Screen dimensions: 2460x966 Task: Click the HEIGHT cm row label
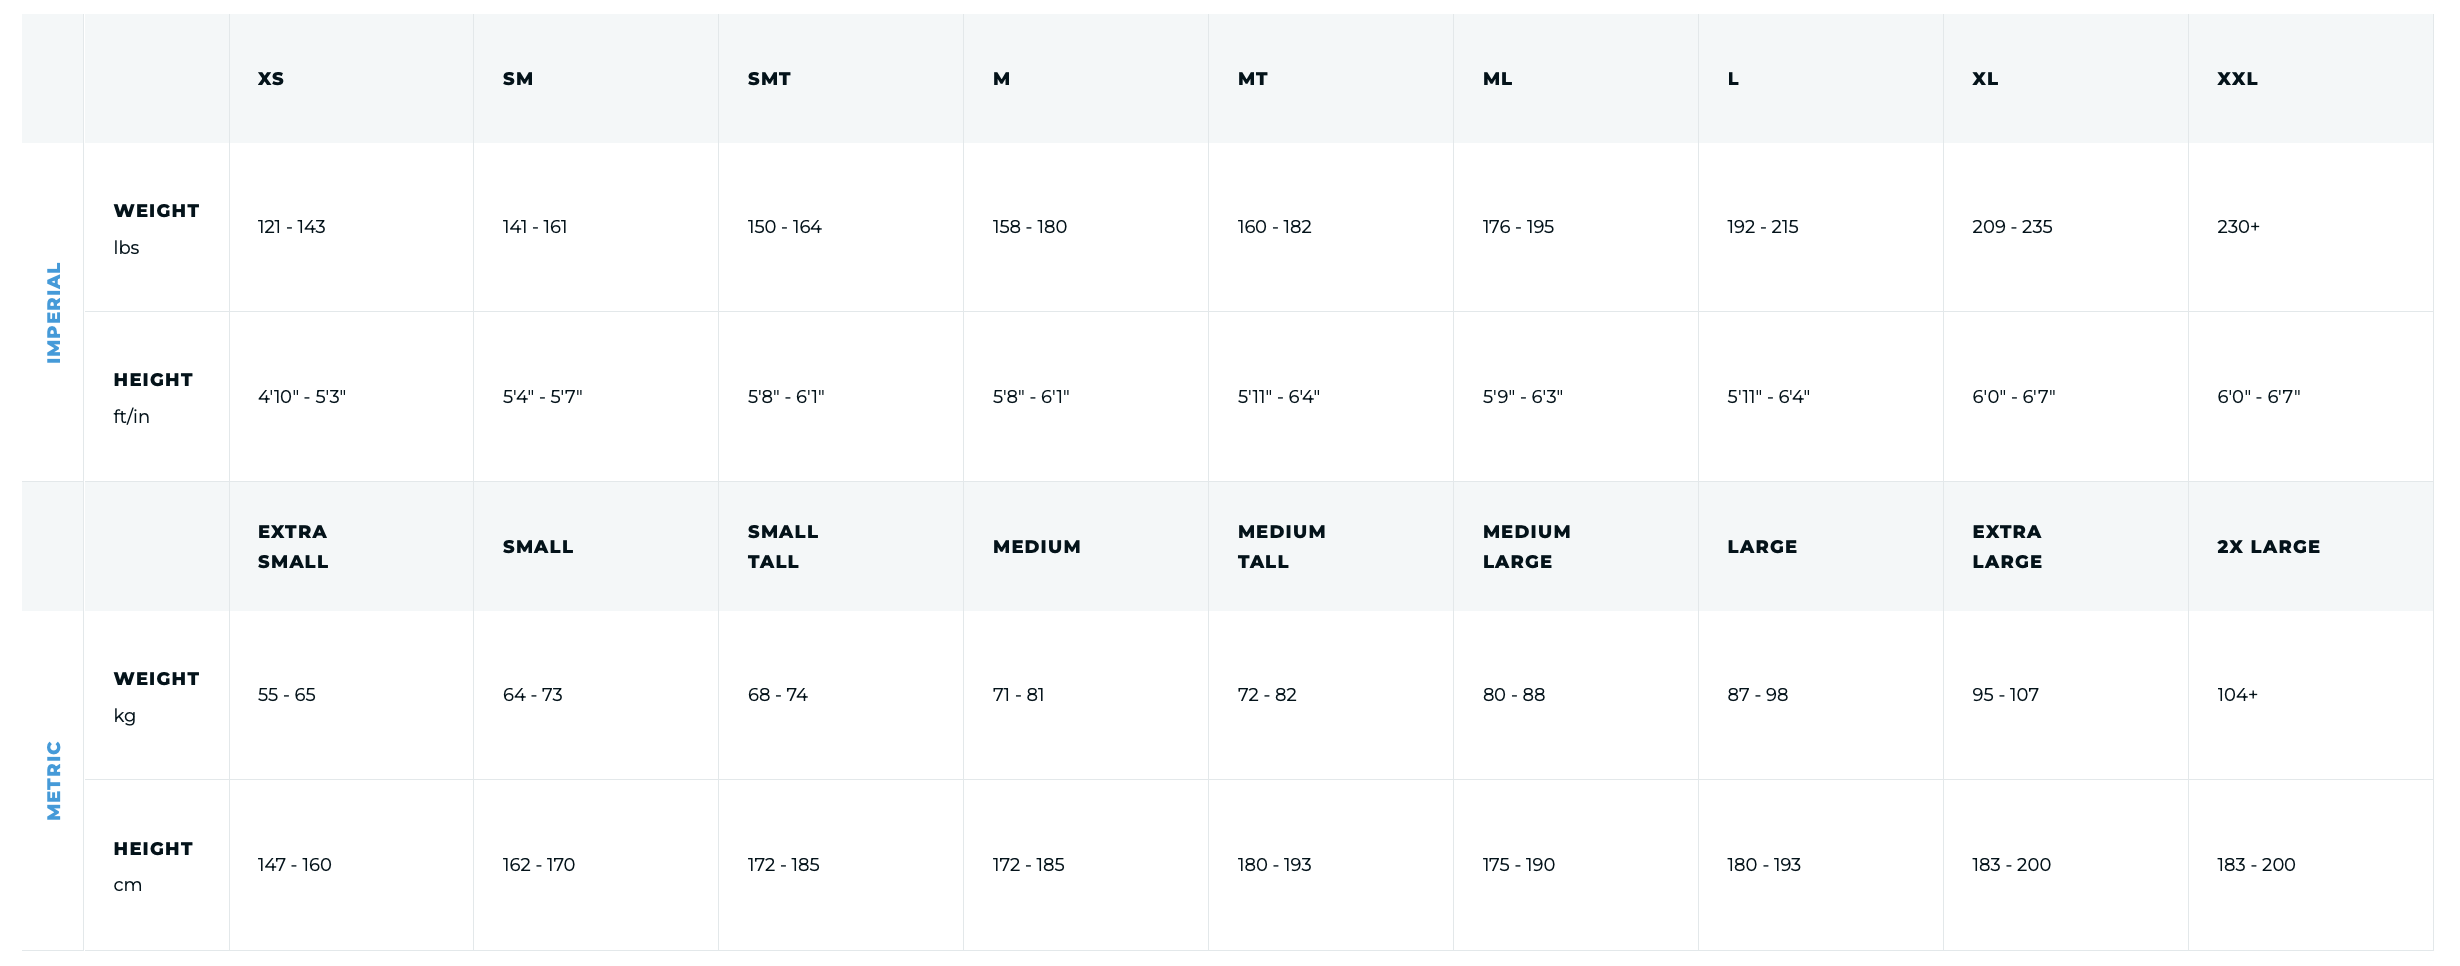[x=153, y=866]
